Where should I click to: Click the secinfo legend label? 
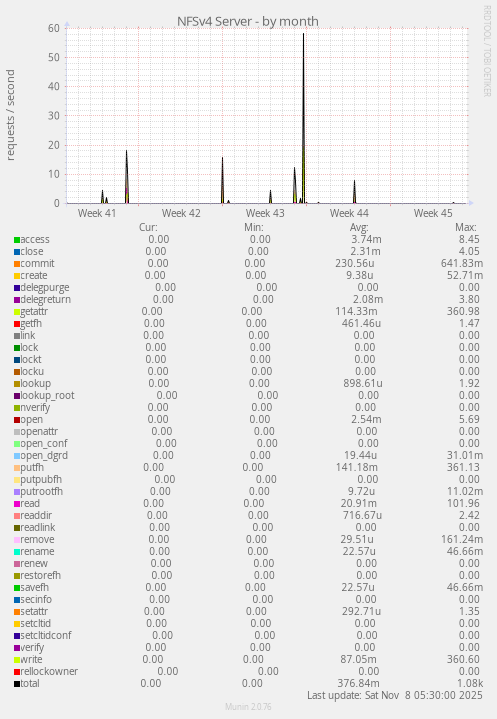[36, 599]
